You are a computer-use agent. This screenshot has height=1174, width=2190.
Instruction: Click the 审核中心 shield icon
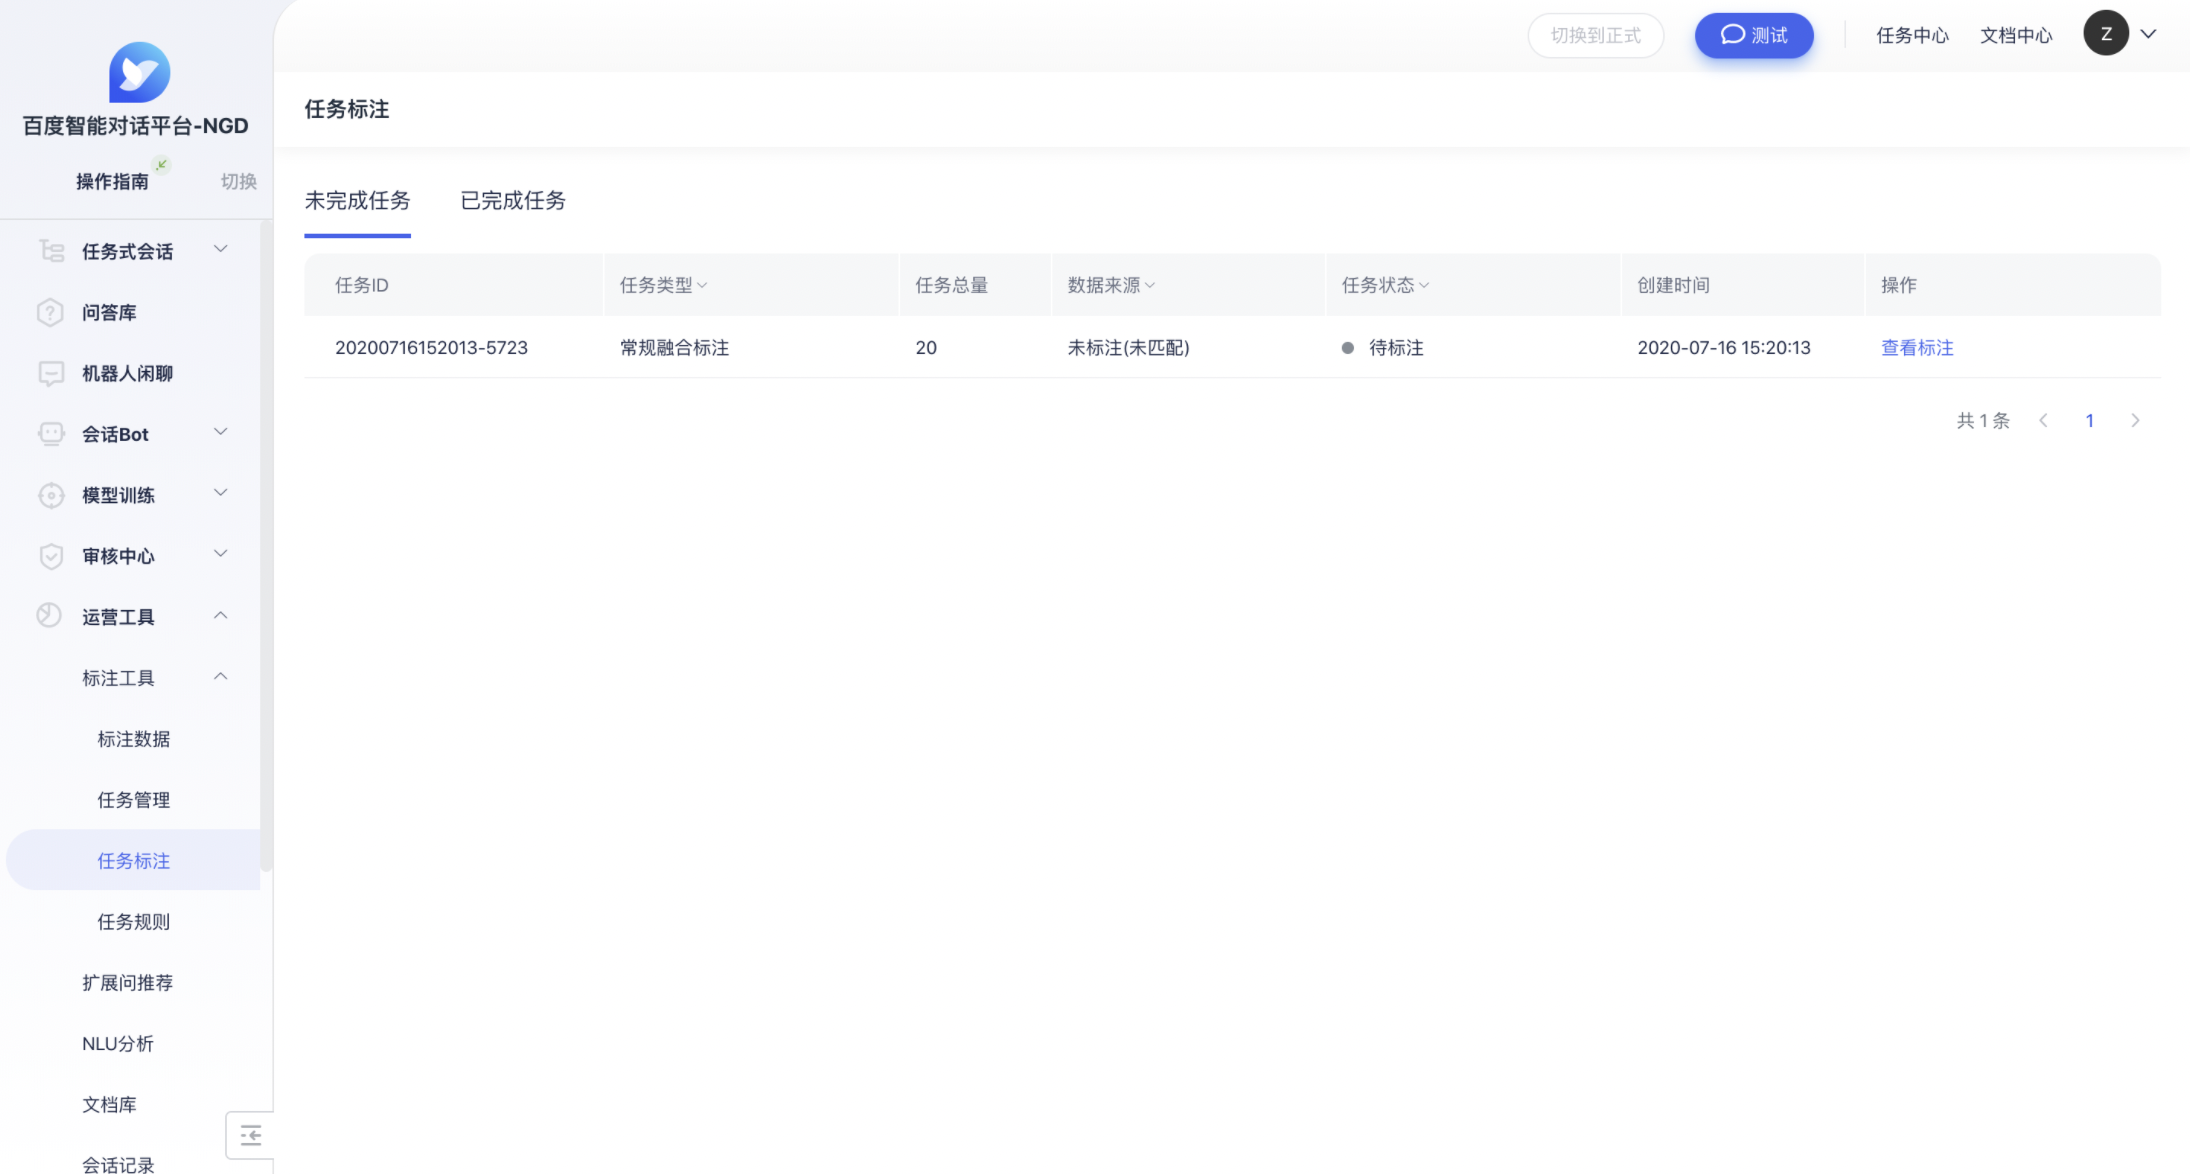click(x=50, y=556)
